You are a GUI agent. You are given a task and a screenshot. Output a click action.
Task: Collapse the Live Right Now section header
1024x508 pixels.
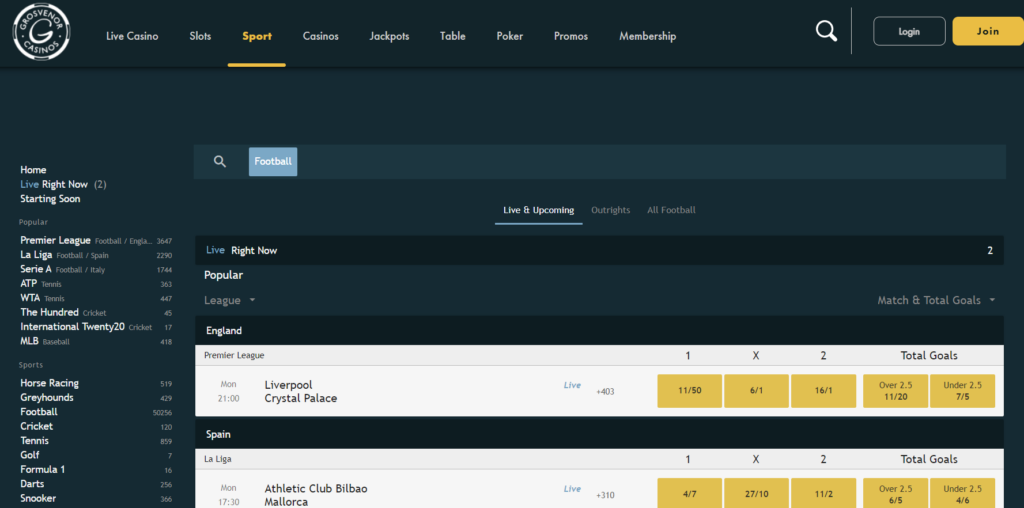tap(600, 250)
